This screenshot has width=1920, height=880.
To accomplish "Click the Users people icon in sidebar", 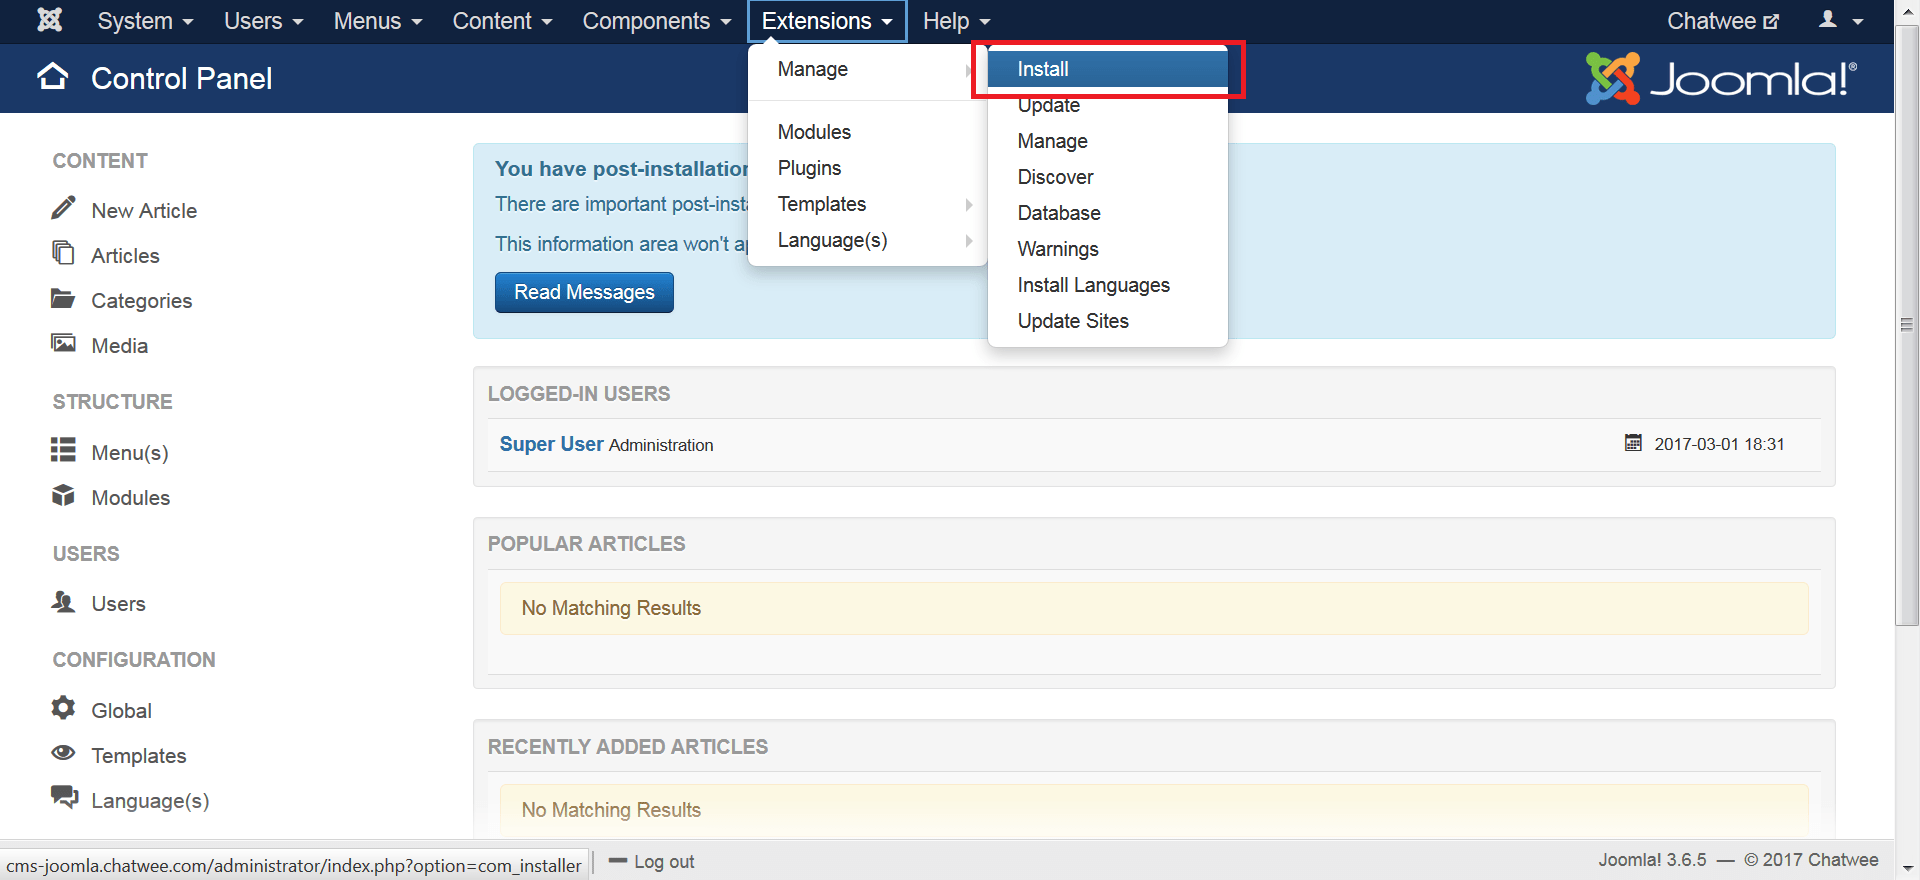I will (x=63, y=601).
